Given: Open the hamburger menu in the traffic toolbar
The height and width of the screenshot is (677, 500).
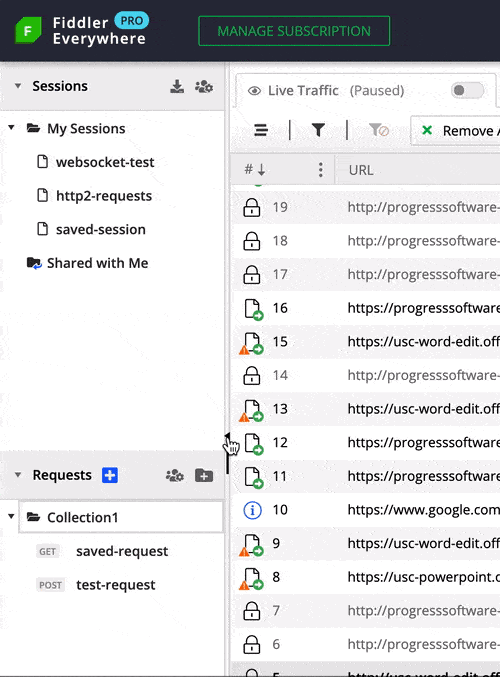Looking at the screenshot, I should [261, 130].
